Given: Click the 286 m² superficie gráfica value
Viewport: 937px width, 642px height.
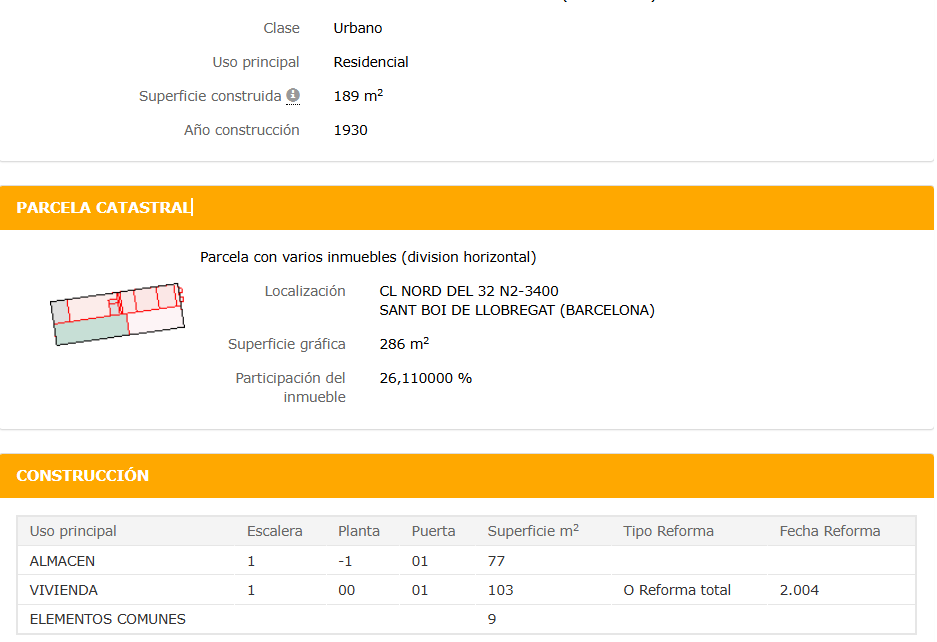Looking at the screenshot, I should tap(404, 344).
